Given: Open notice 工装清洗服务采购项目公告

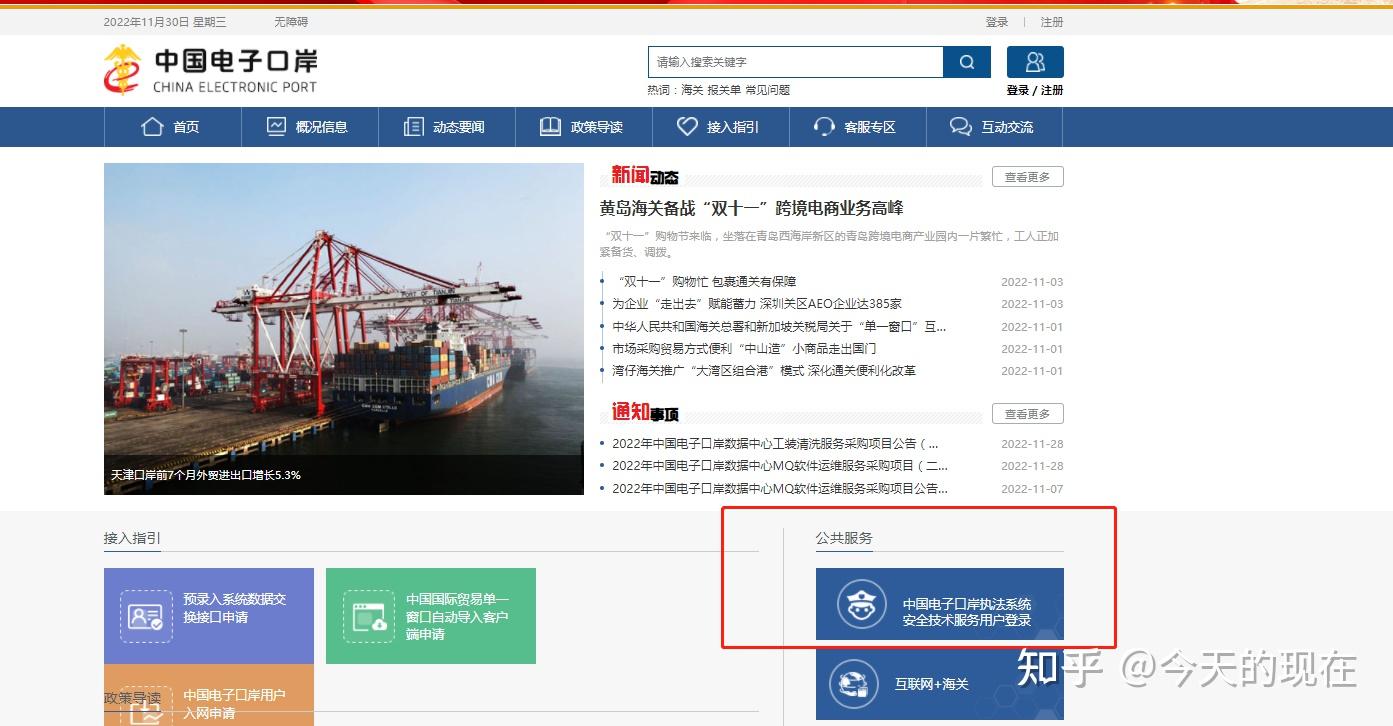Looking at the screenshot, I should point(775,444).
